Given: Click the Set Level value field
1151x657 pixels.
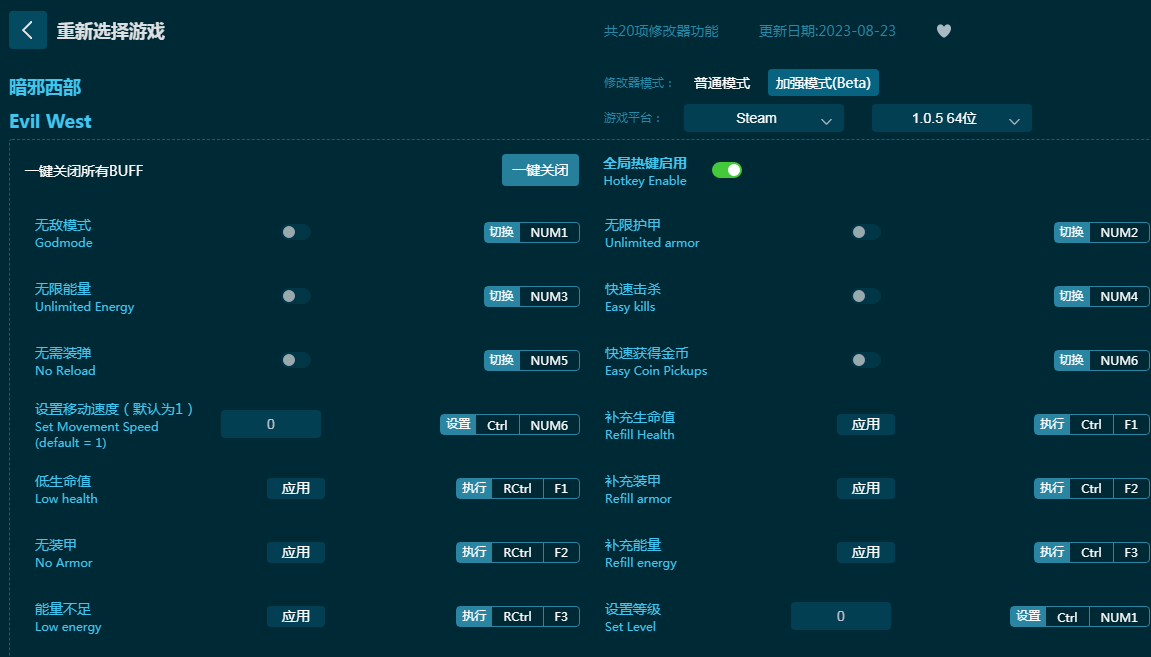Looking at the screenshot, I should 840,617.
